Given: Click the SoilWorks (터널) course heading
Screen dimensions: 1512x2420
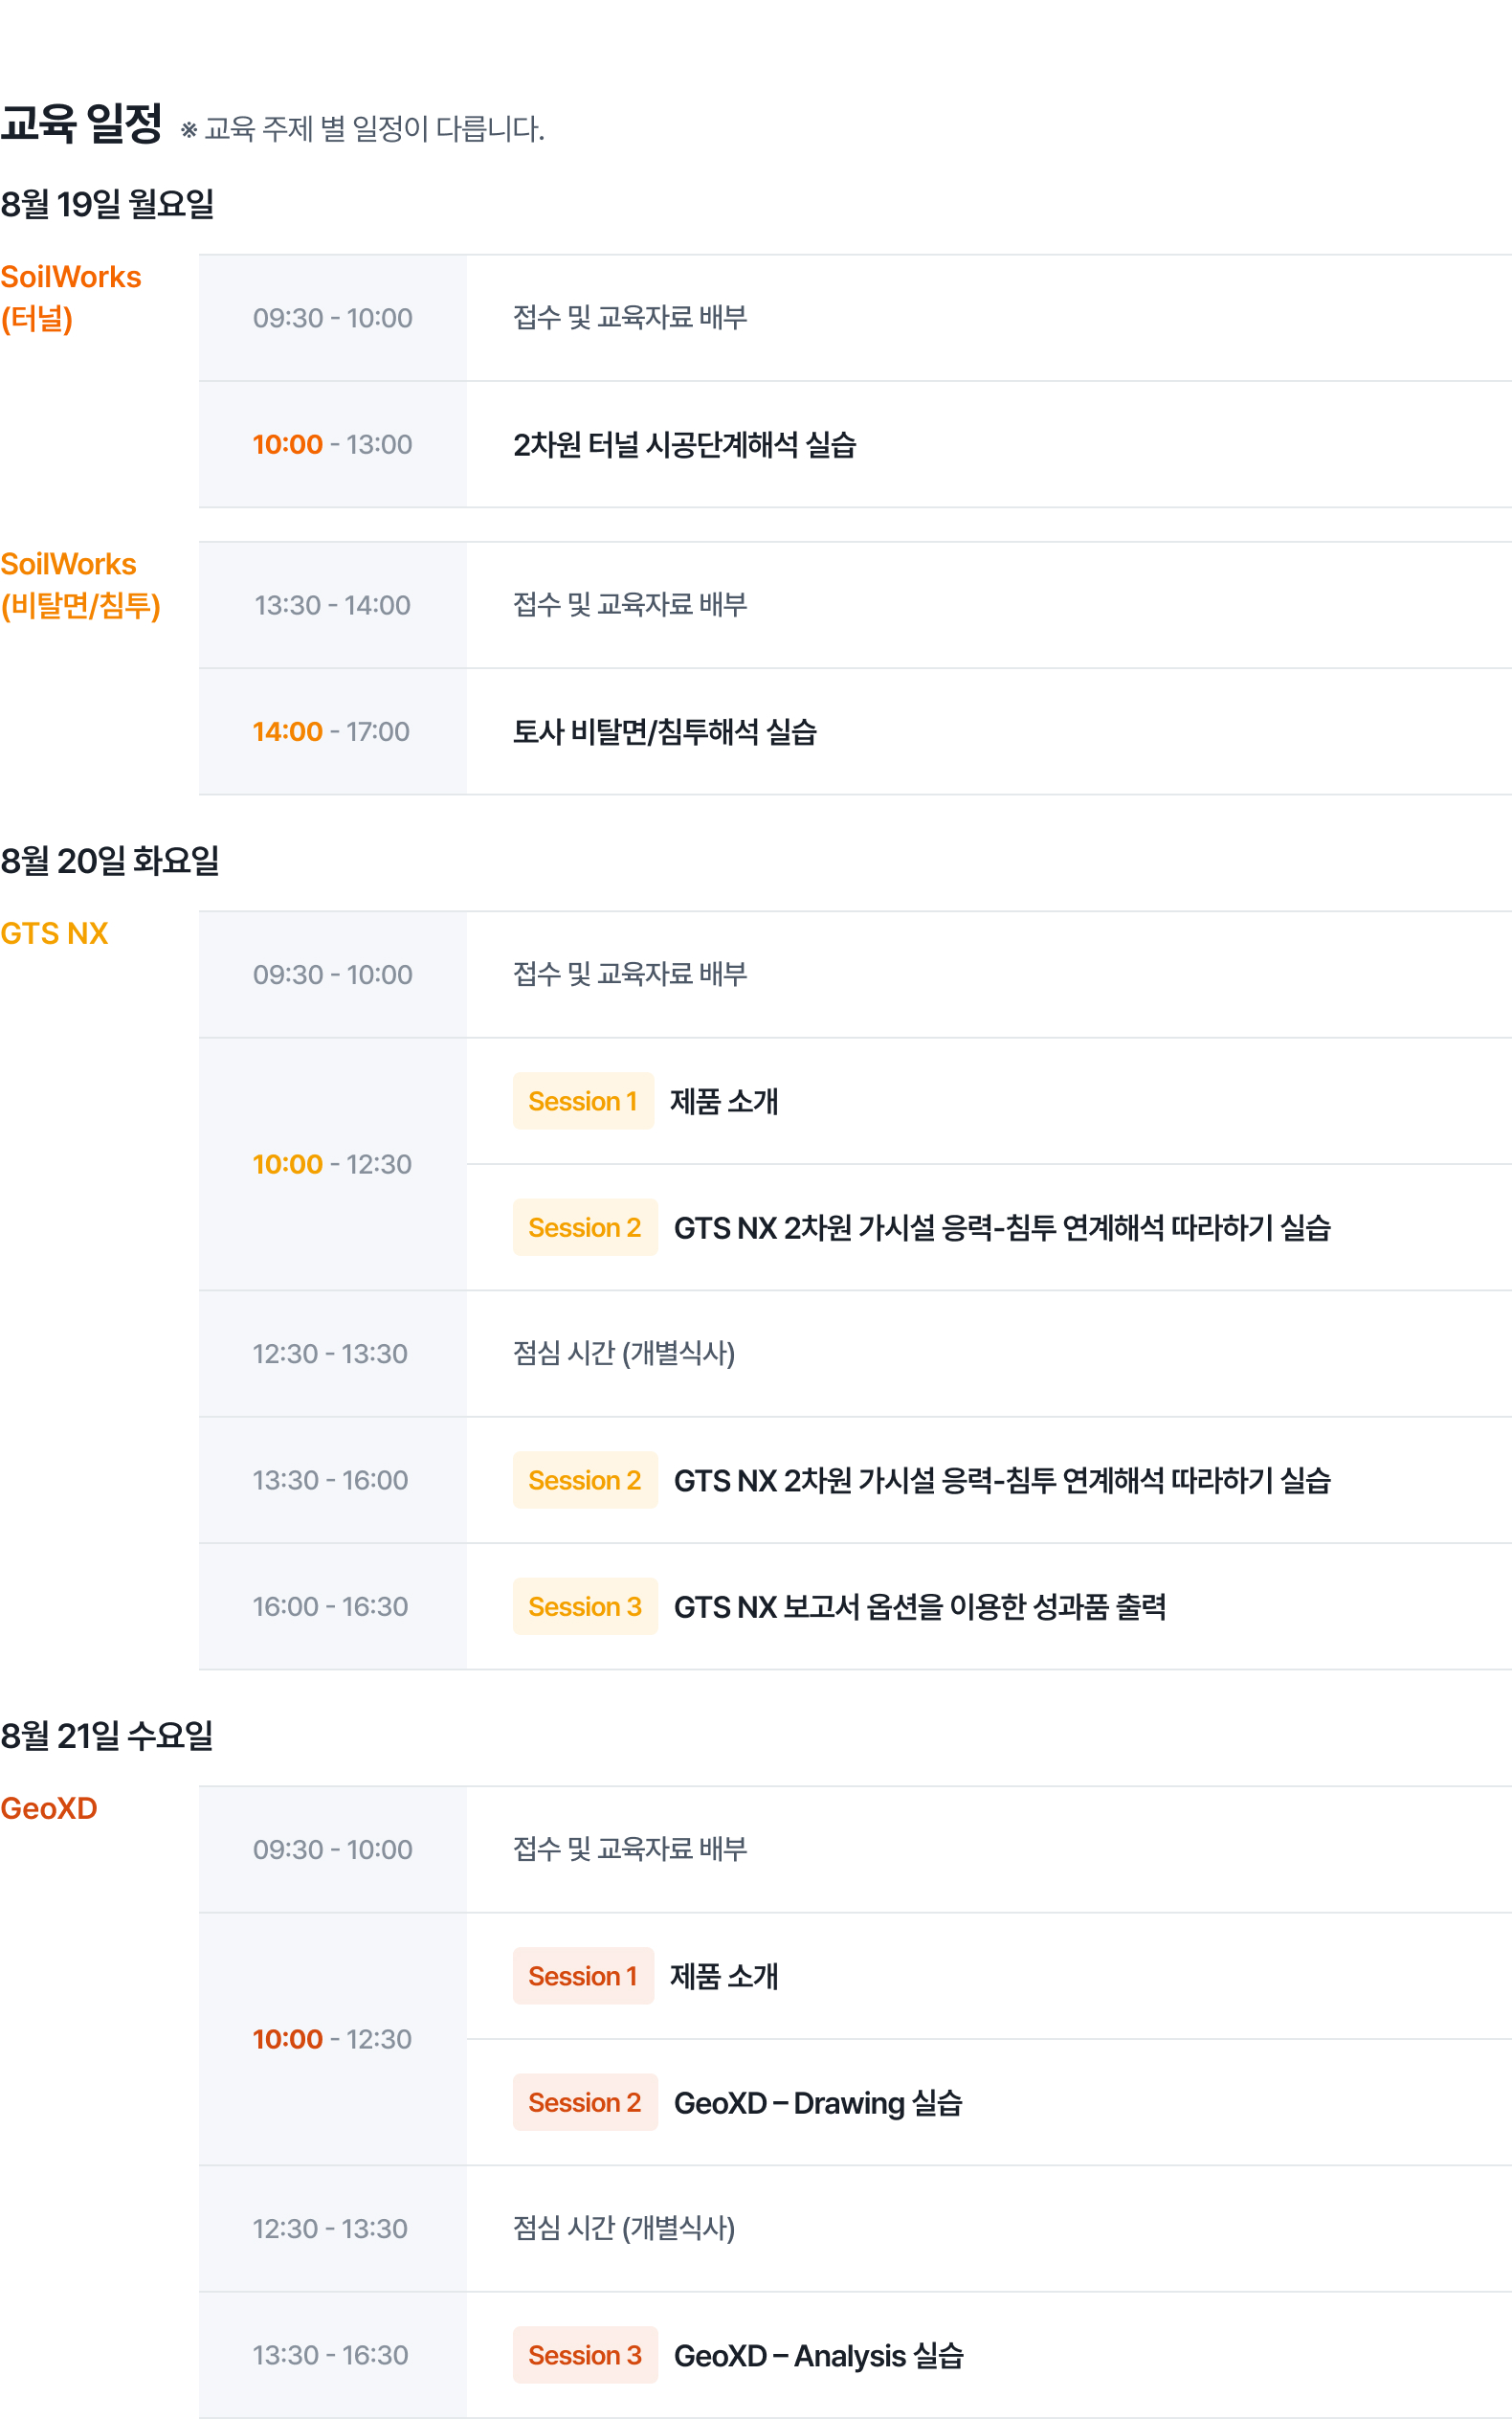Looking at the screenshot, I should coord(71,298).
